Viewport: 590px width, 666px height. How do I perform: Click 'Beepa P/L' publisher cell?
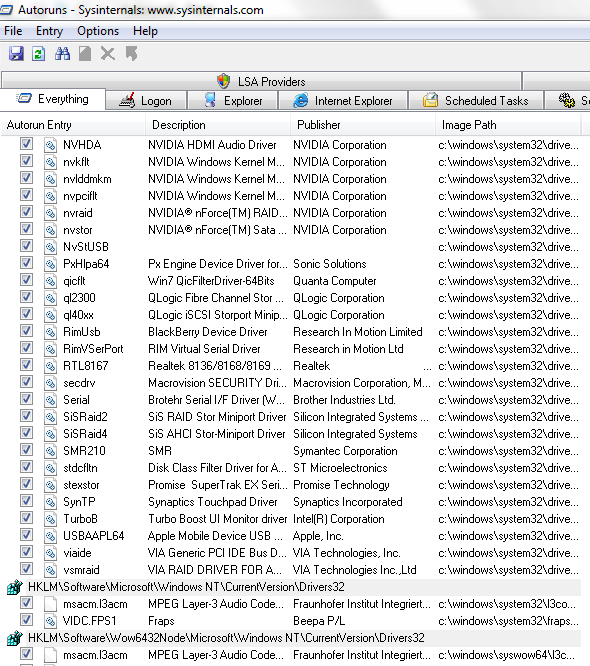(319, 621)
